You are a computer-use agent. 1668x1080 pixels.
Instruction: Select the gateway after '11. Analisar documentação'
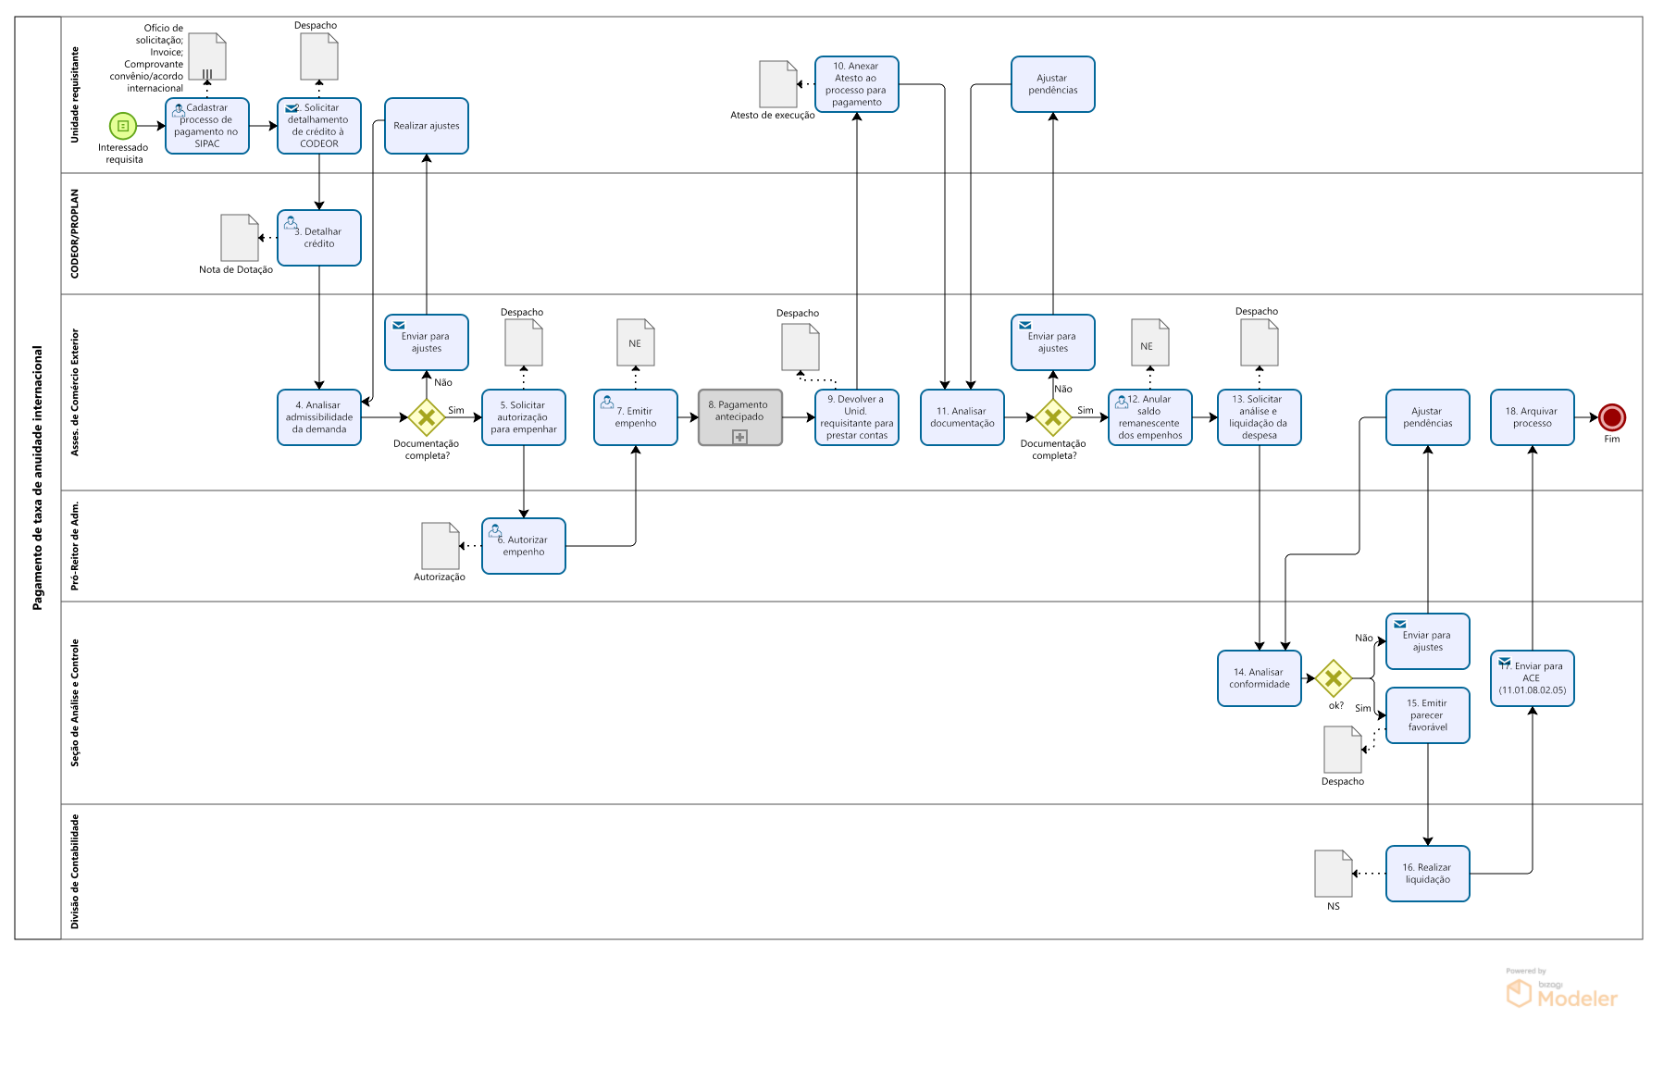[x=1053, y=417]
